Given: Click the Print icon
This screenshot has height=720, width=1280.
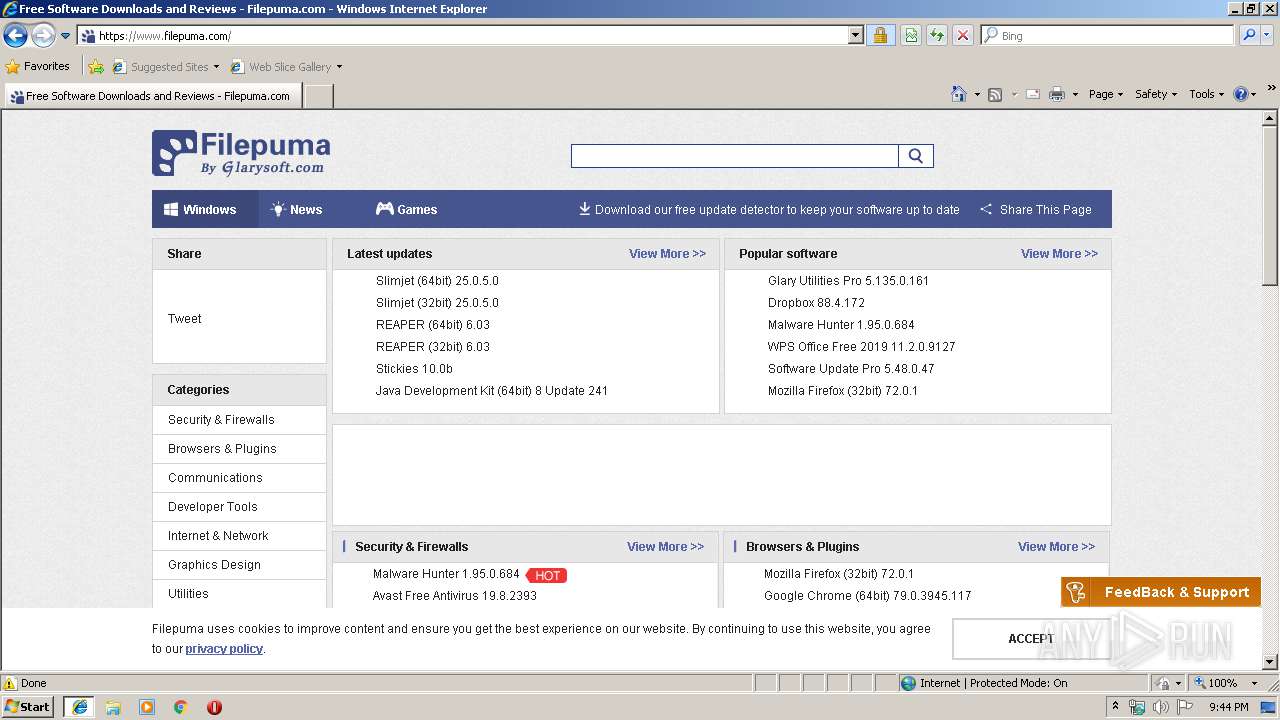Looking at the screenshot, I should pyautogui.click(x=1056, y=94).
